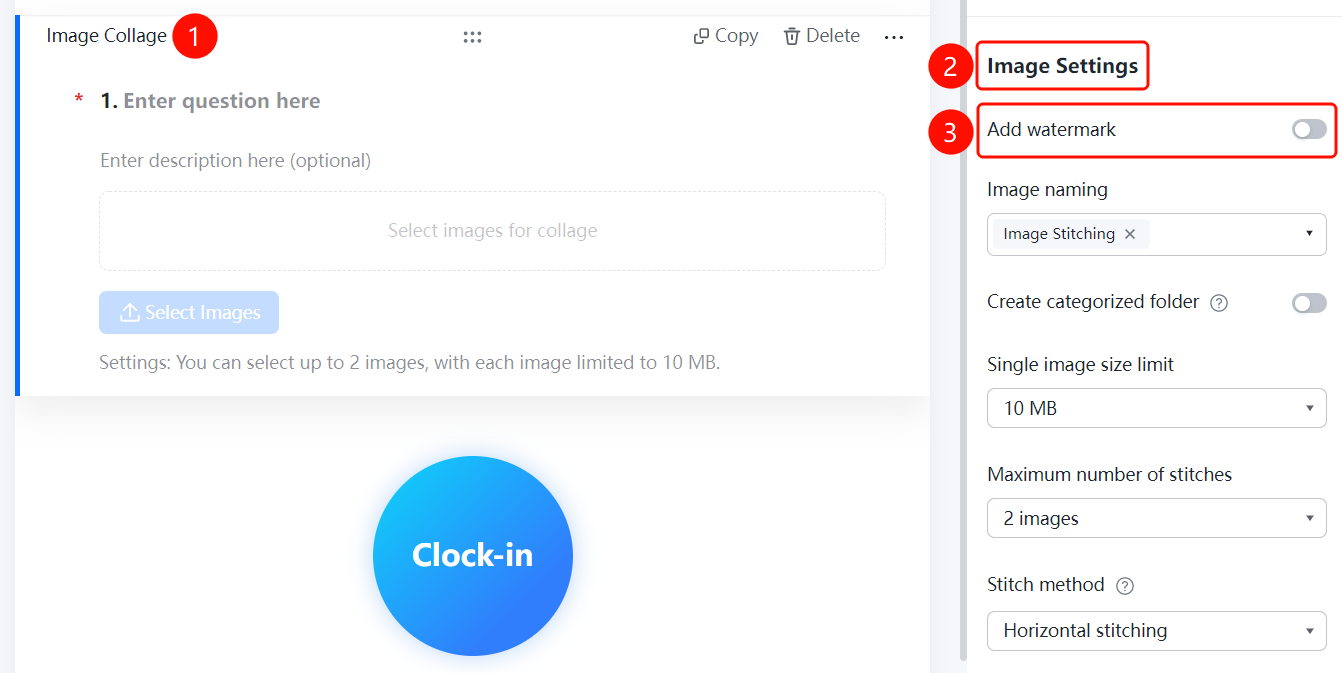Expand the Maximum number of stitches dropdown
The image size is (1342, 673).
(1157, 518)
